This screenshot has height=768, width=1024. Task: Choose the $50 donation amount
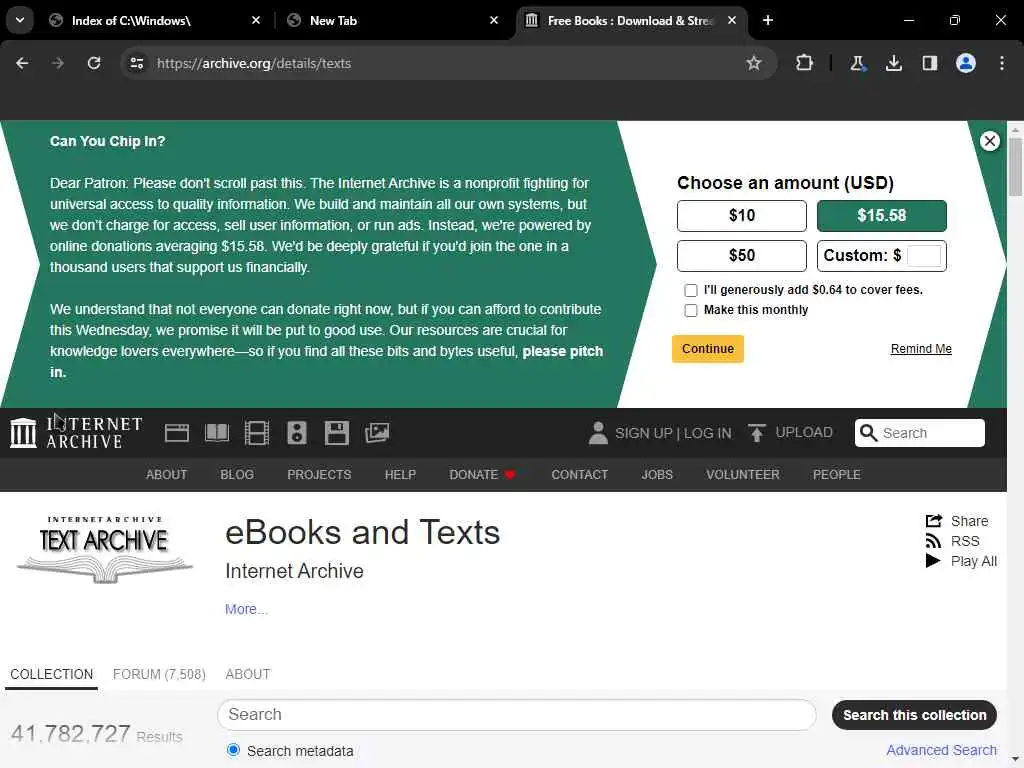741,255
